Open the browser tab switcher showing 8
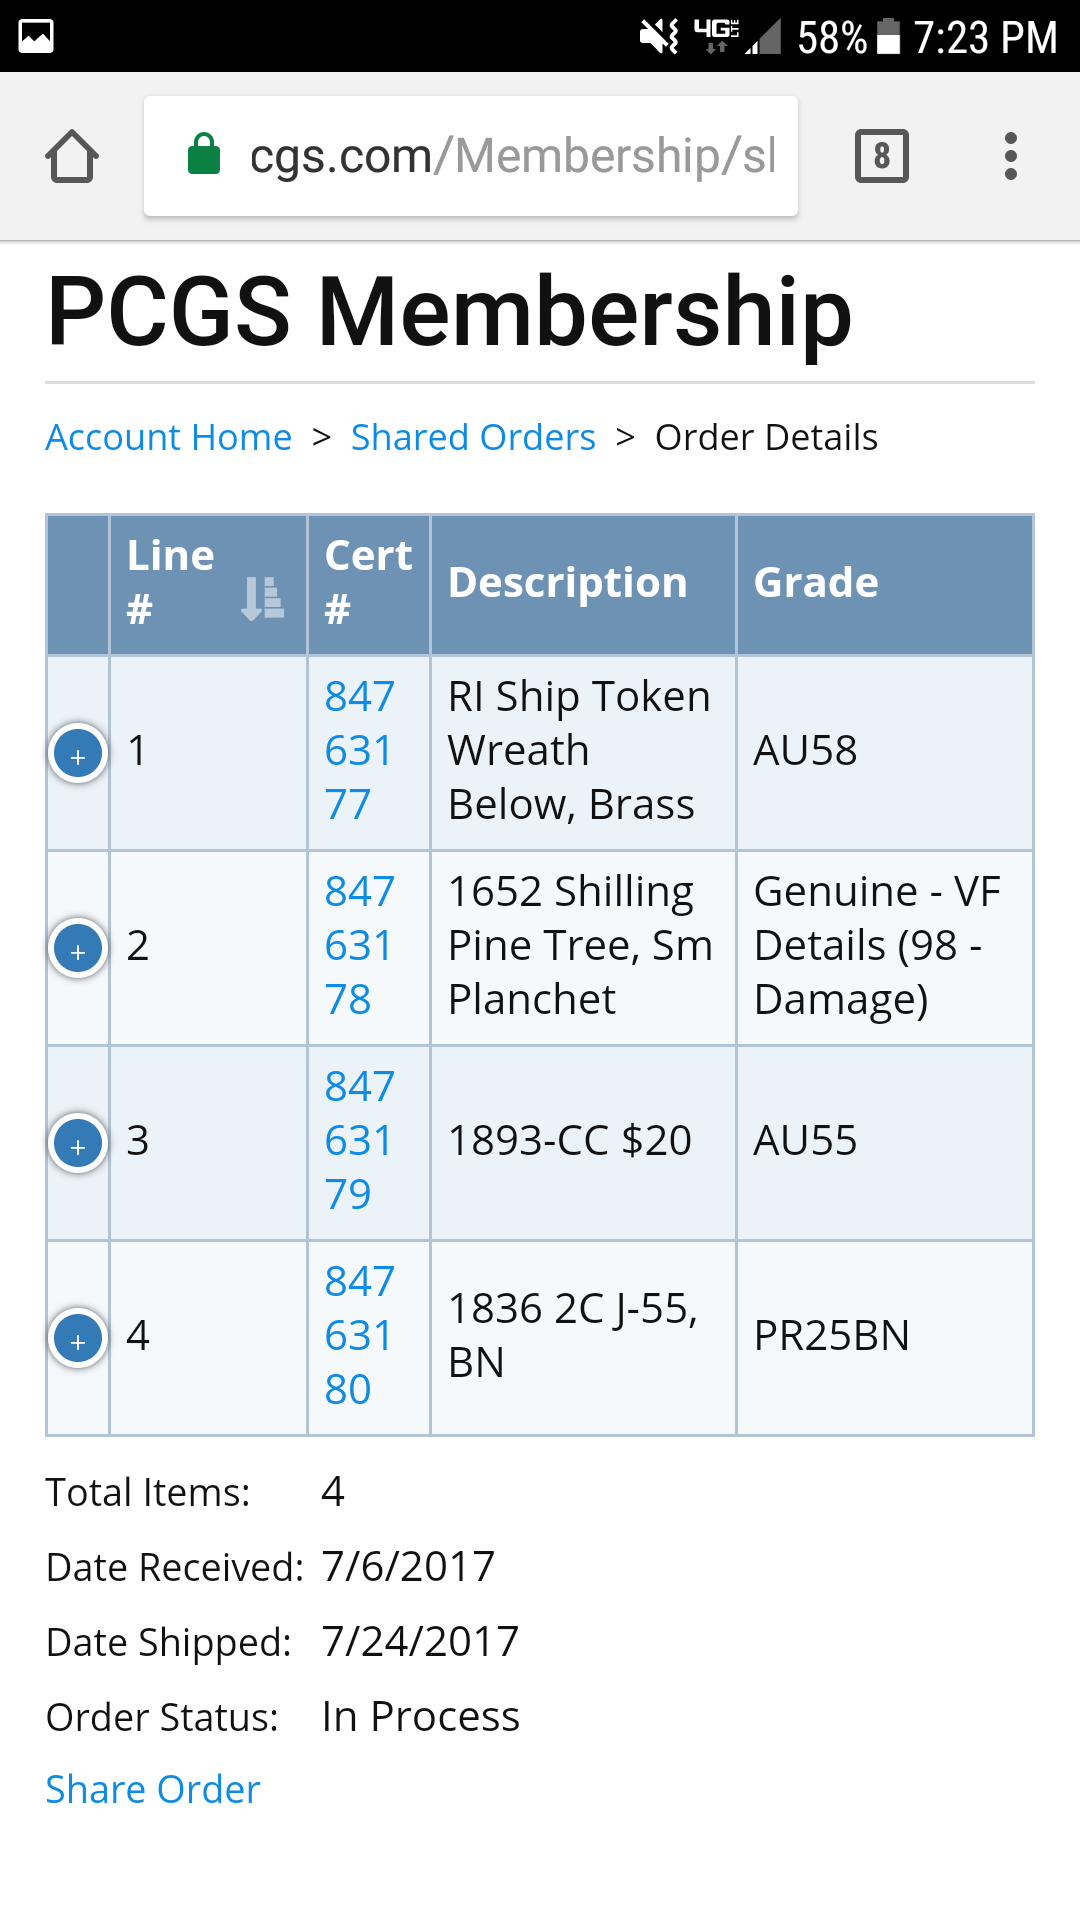 (882, 156)
